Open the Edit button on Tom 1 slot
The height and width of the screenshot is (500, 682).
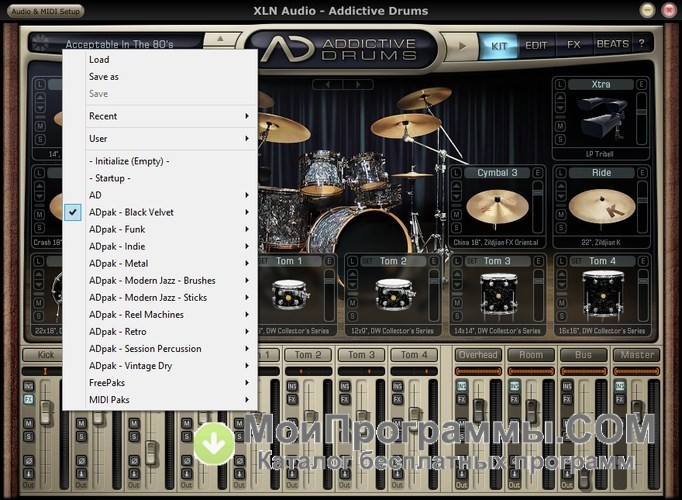point(329,261)
